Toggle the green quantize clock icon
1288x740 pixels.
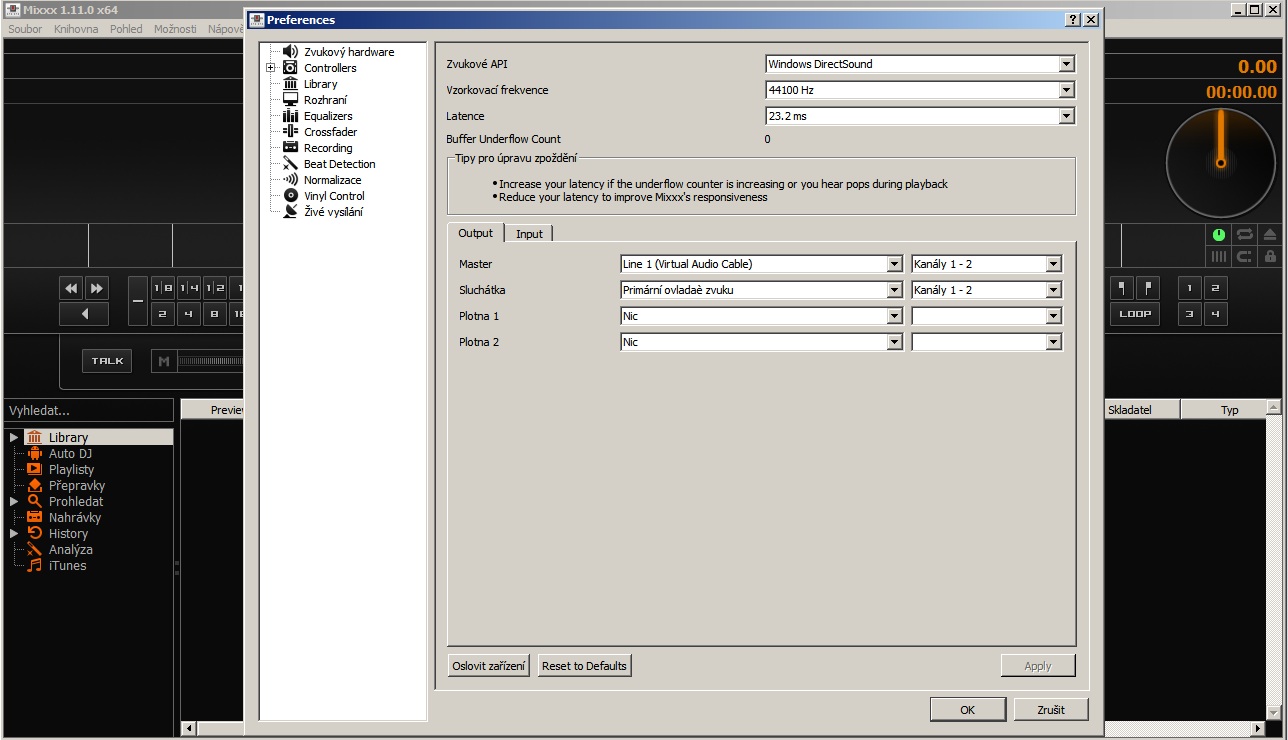[x=1219, y=235]
